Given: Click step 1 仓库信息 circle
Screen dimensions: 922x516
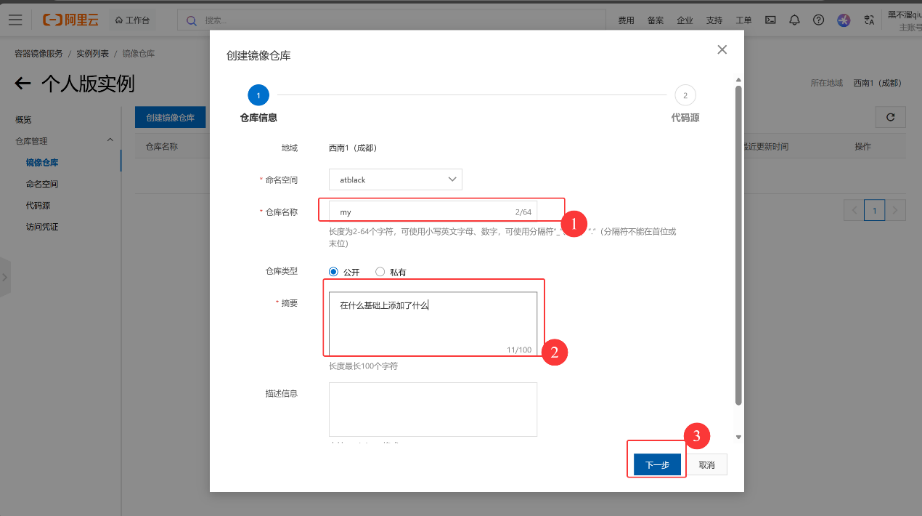Looking at the screenshot, I should click(x=258, y=95).
